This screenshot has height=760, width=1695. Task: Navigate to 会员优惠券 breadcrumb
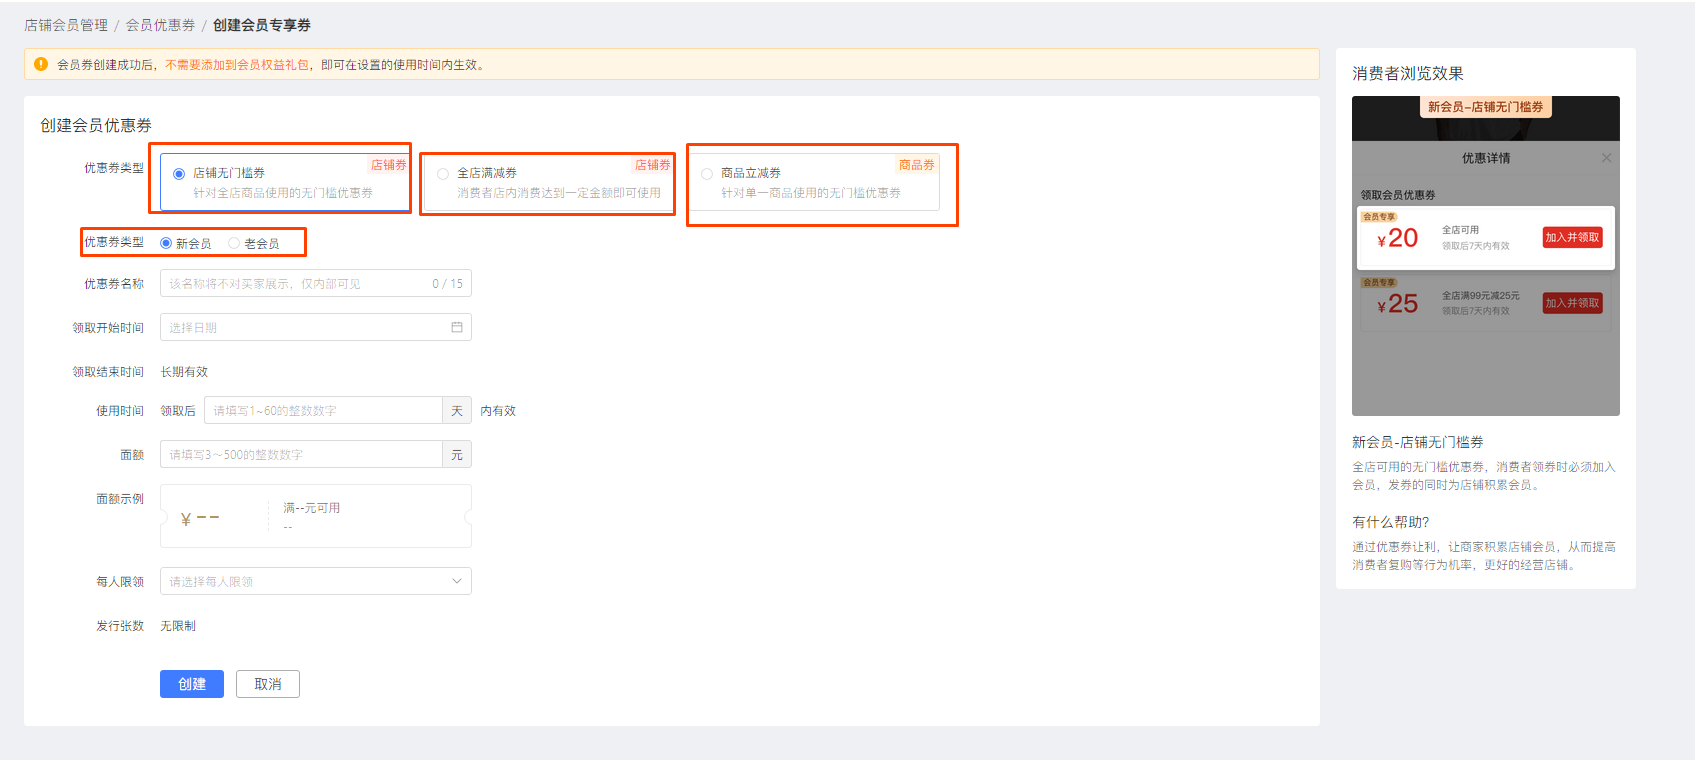(x=160, y=25)
